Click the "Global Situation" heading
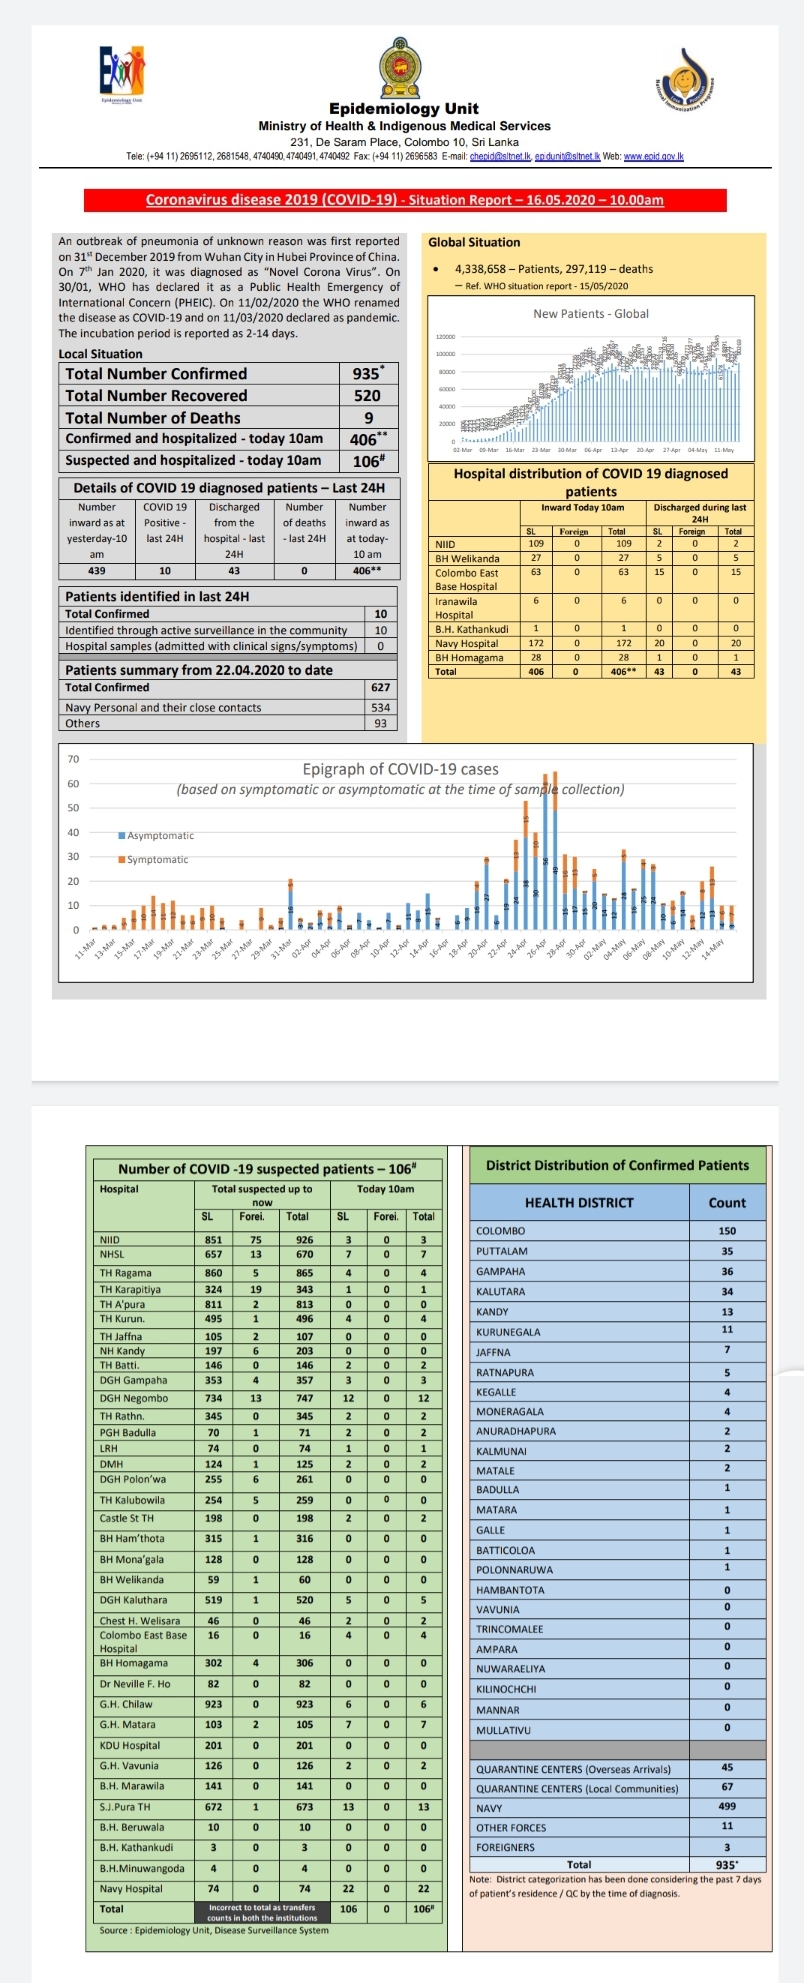Image resolution: width=804 pixels, height=1983 pixels. click(474, 242)
